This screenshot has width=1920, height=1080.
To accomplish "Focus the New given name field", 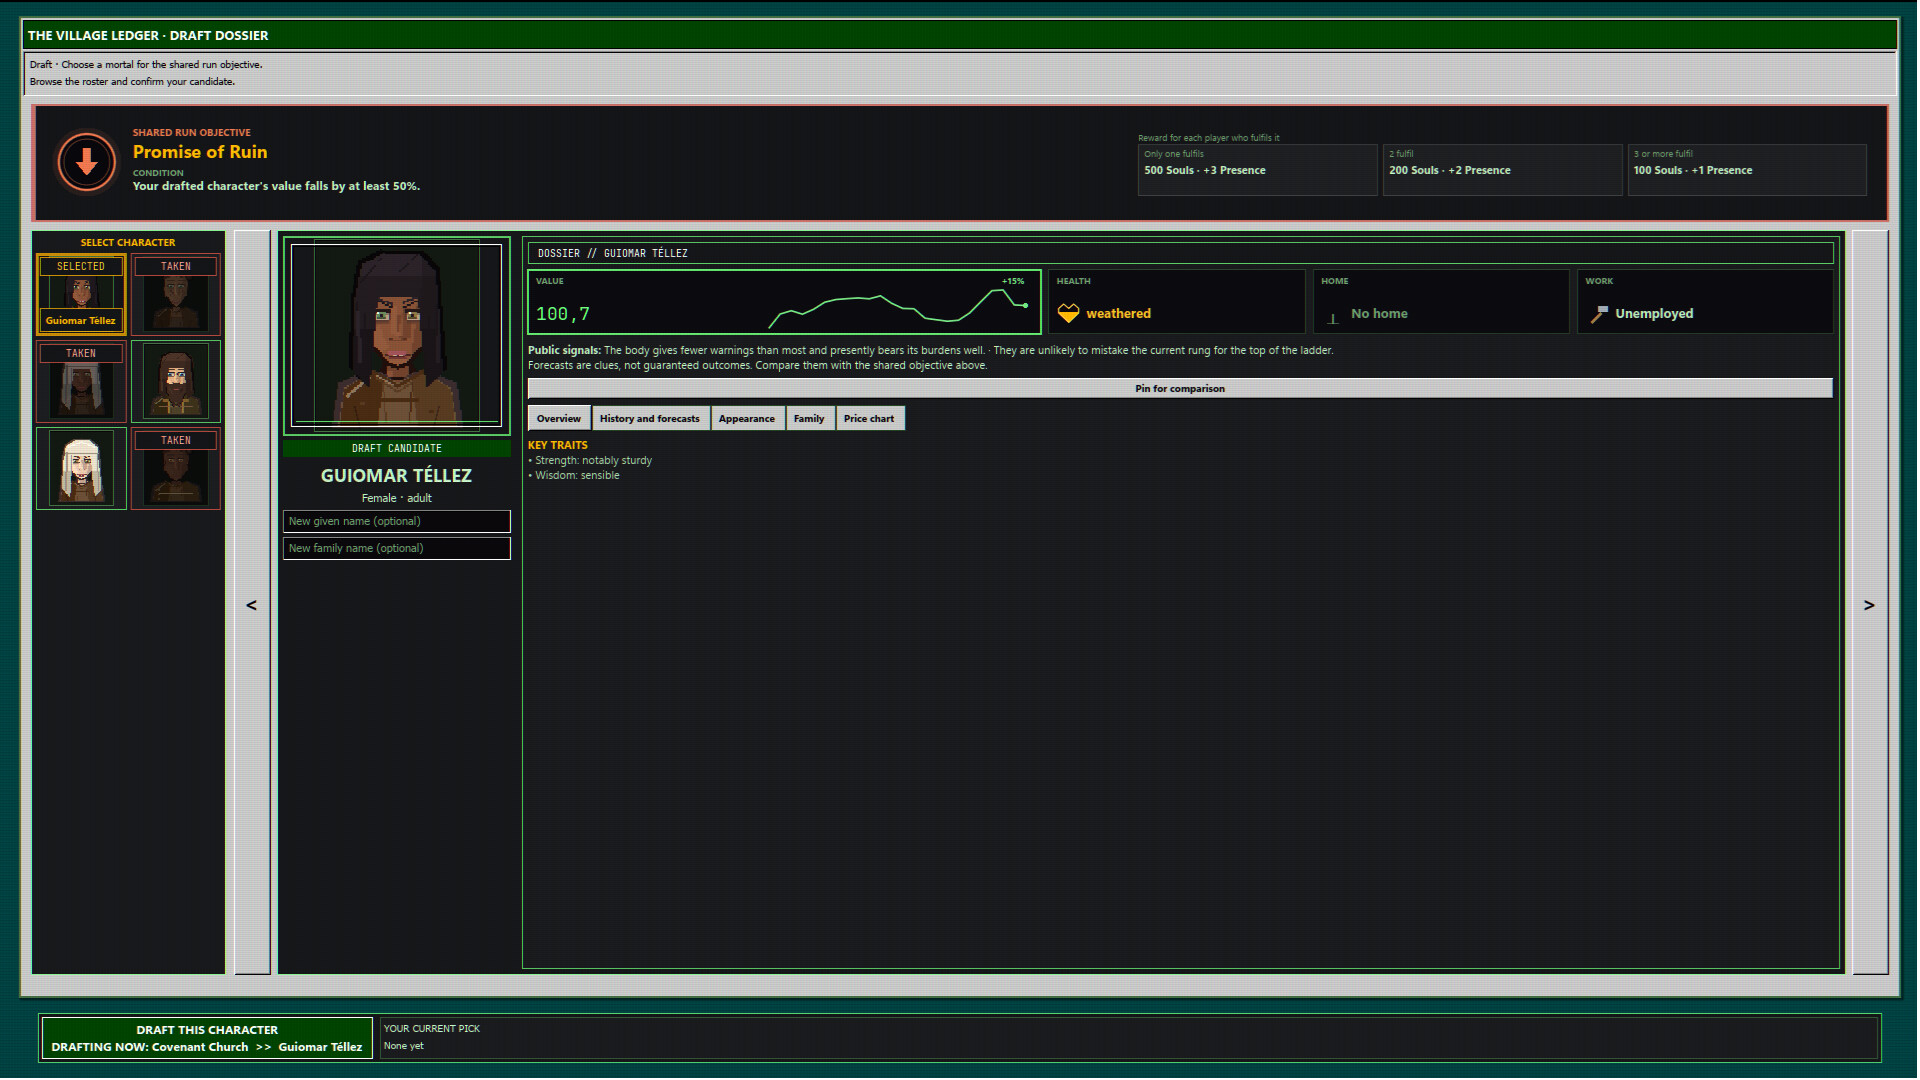I will coord(397,521).
